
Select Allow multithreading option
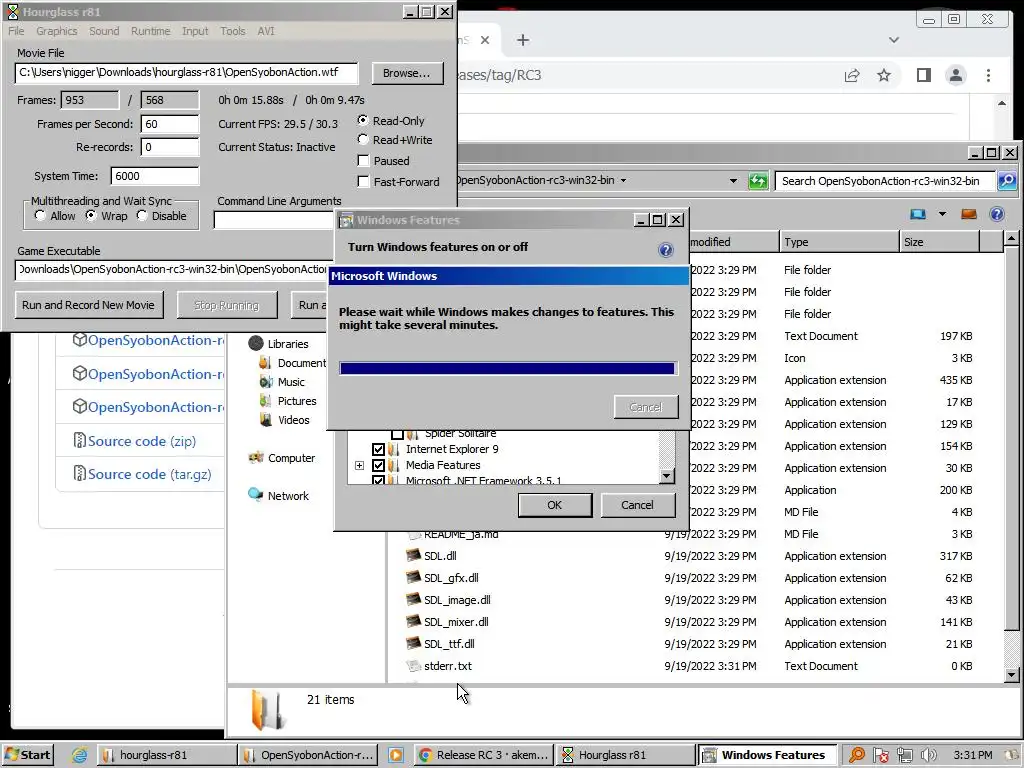tap(40, 216)
